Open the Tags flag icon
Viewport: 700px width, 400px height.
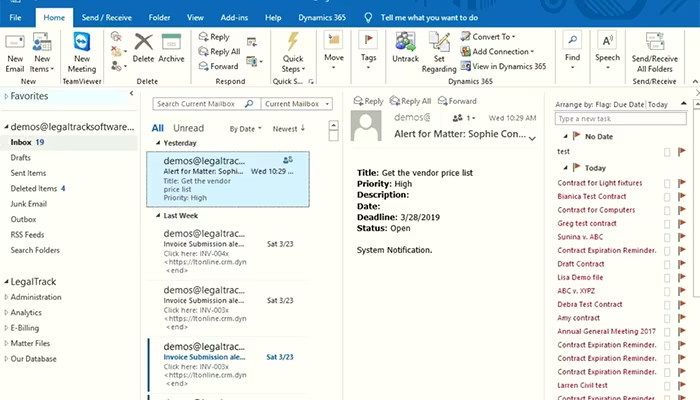(x=368, y=40)
